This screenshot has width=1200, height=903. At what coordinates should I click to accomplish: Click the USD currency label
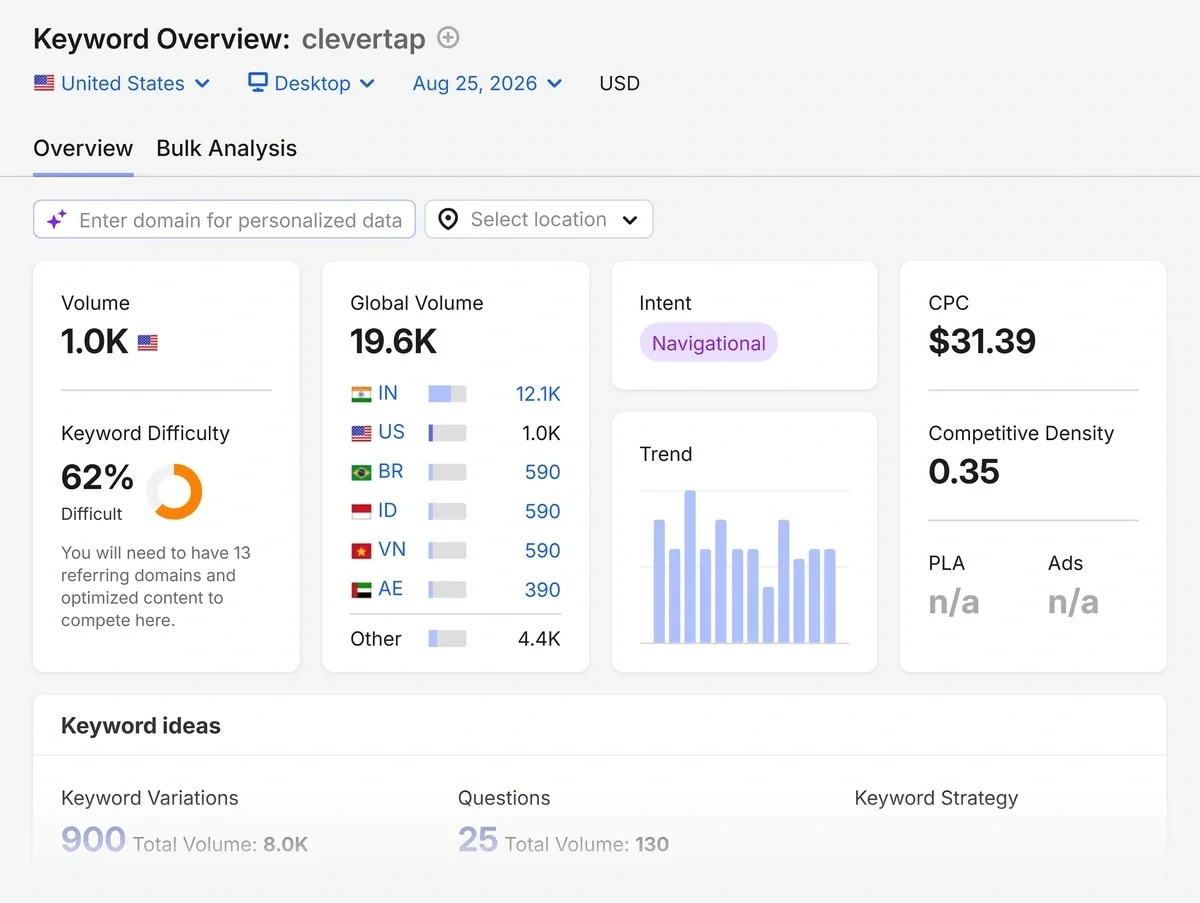(x=619, y=84)
